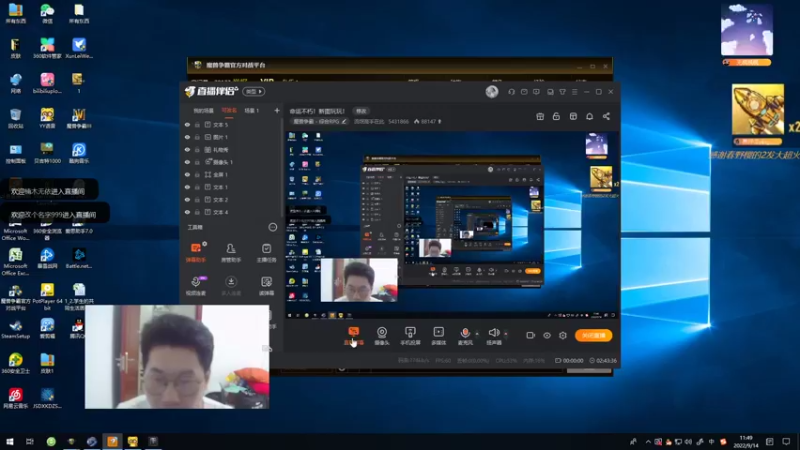
Task: Click the 00:00:00 recording timer
Action: [x=569, y=360]
